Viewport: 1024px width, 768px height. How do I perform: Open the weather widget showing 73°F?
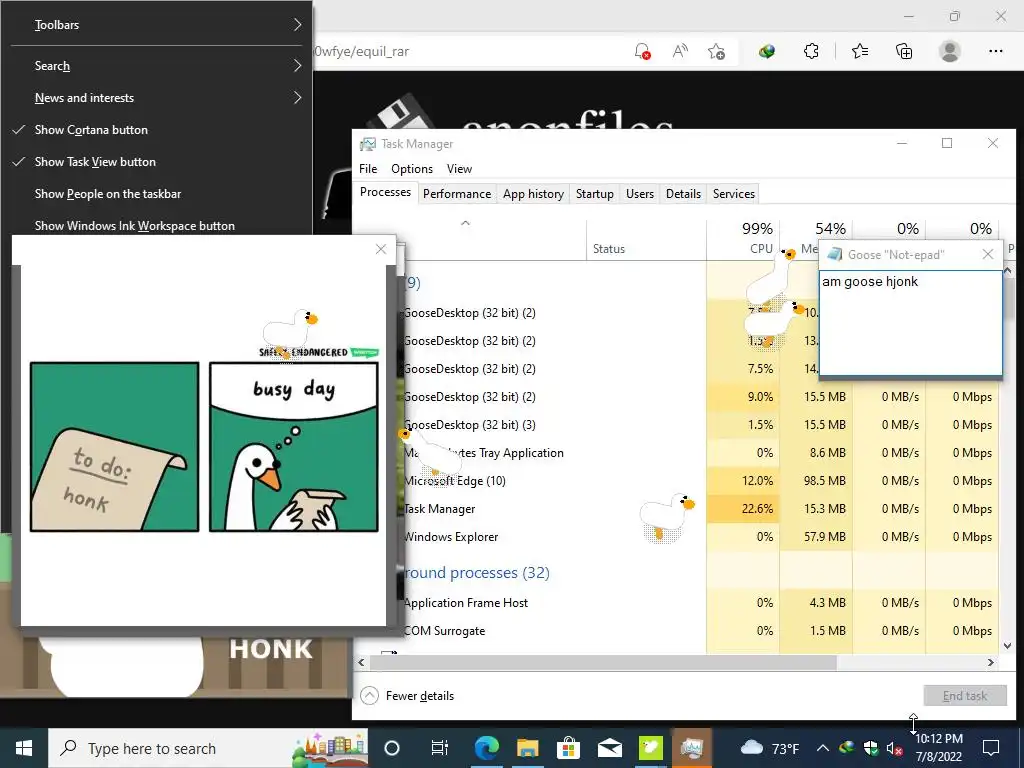pos(771,748)
